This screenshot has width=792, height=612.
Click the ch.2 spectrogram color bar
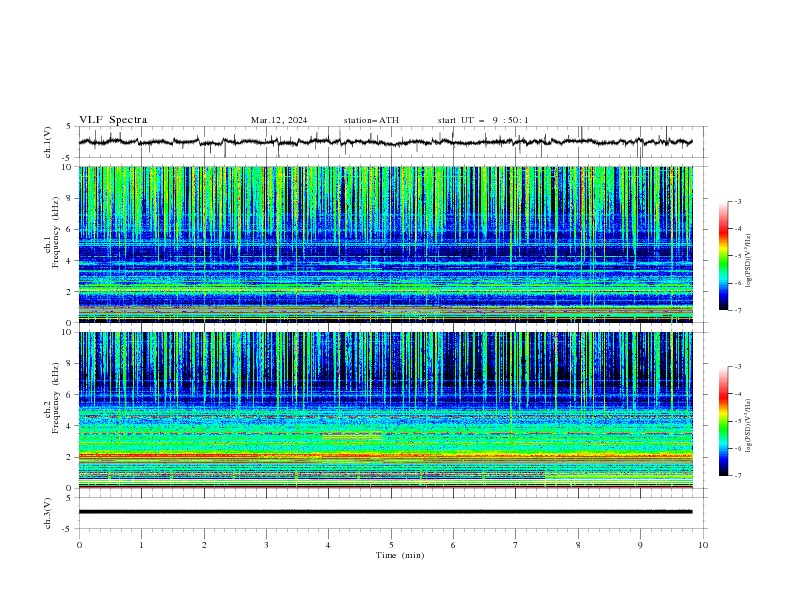click(x=723, y=421)
